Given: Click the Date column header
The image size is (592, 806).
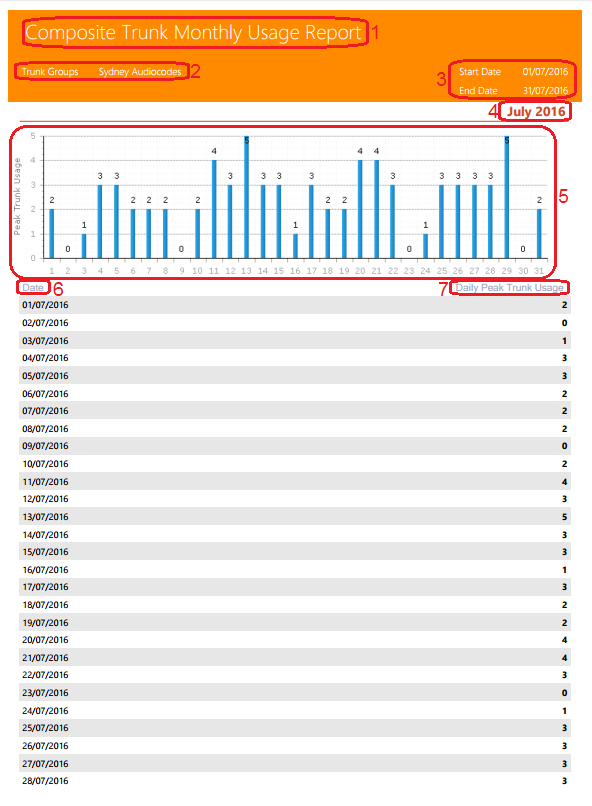Looking at the screenshot, I should pos(33,287).
